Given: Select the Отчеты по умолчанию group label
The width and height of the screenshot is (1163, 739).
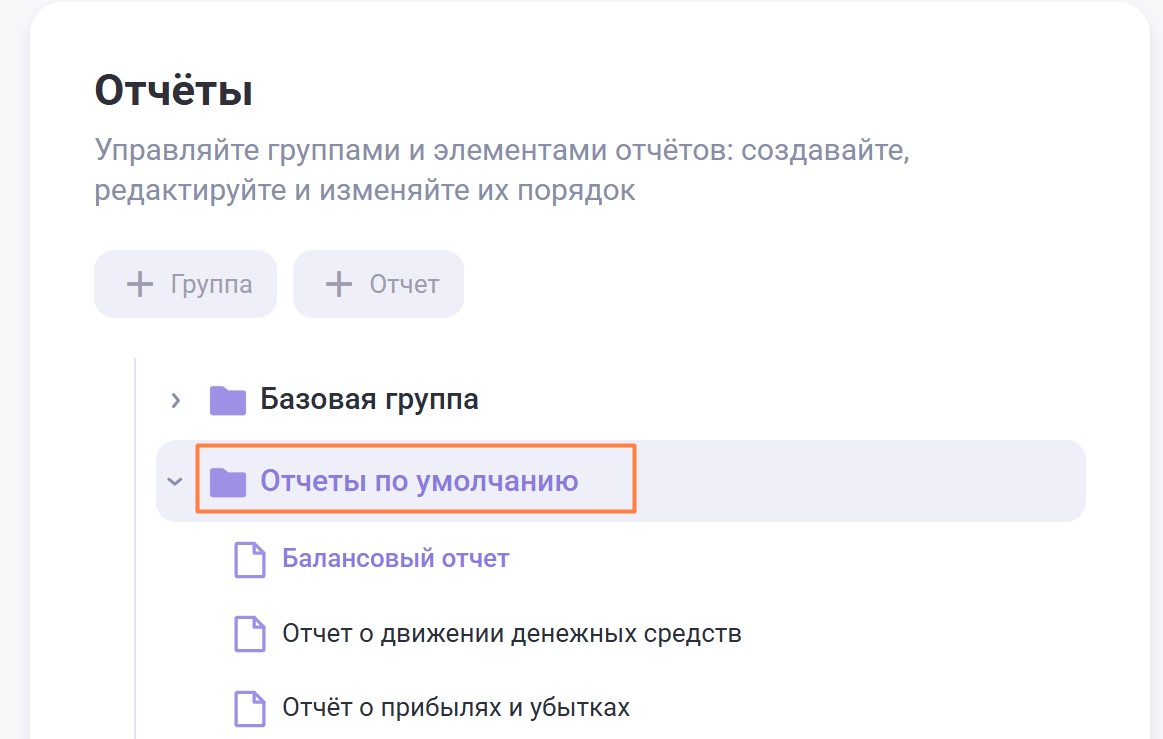Looking at the screenshot, I should click(x=419, y=481).
